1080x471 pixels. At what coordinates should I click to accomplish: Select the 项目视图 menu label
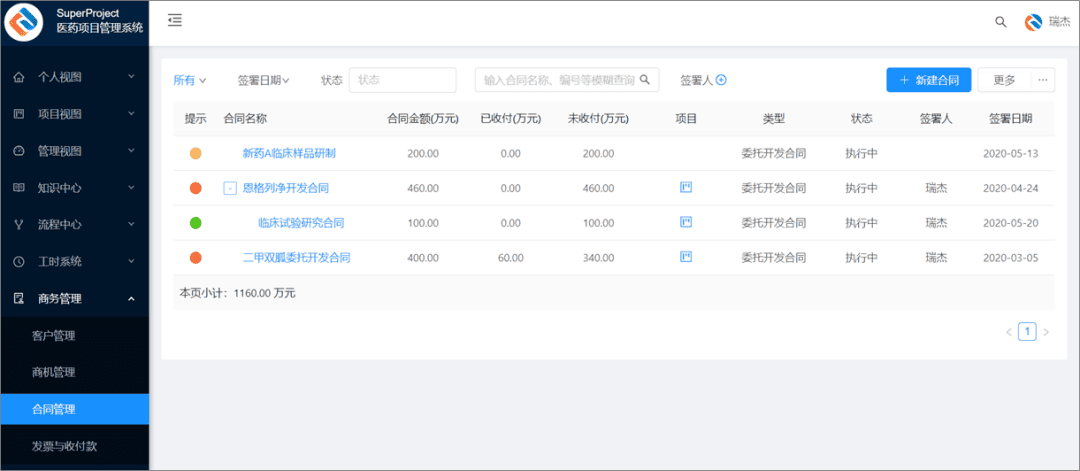(60, 114)
